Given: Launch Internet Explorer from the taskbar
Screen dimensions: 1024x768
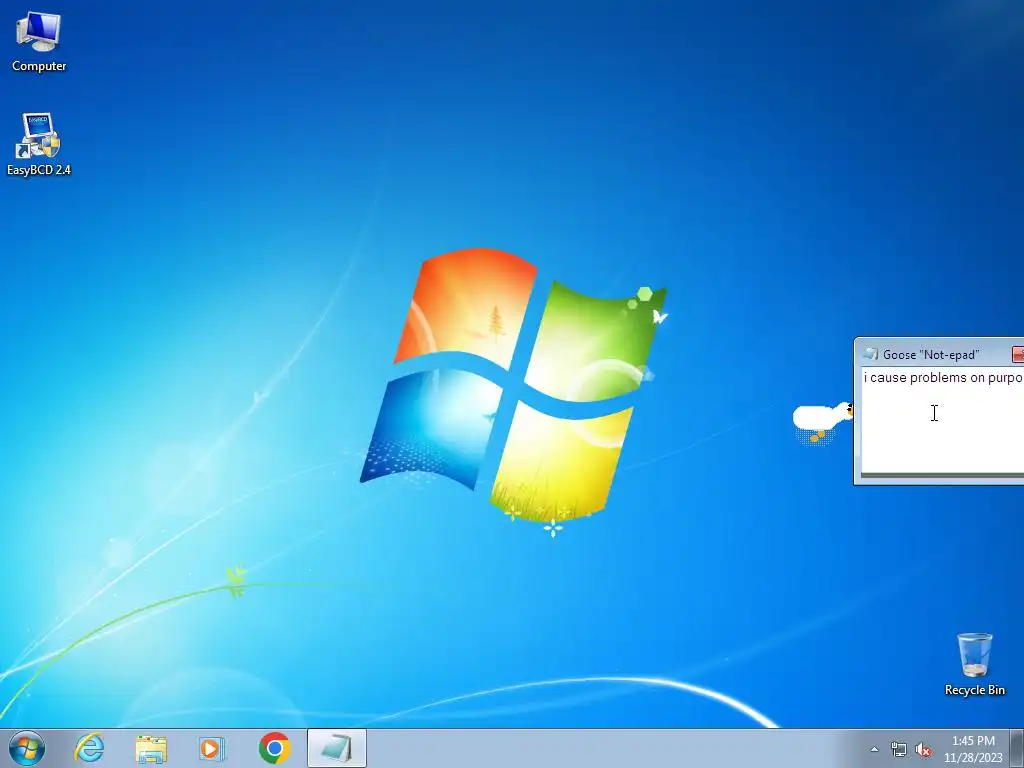Looking at the screenshot, I should 89,748.
